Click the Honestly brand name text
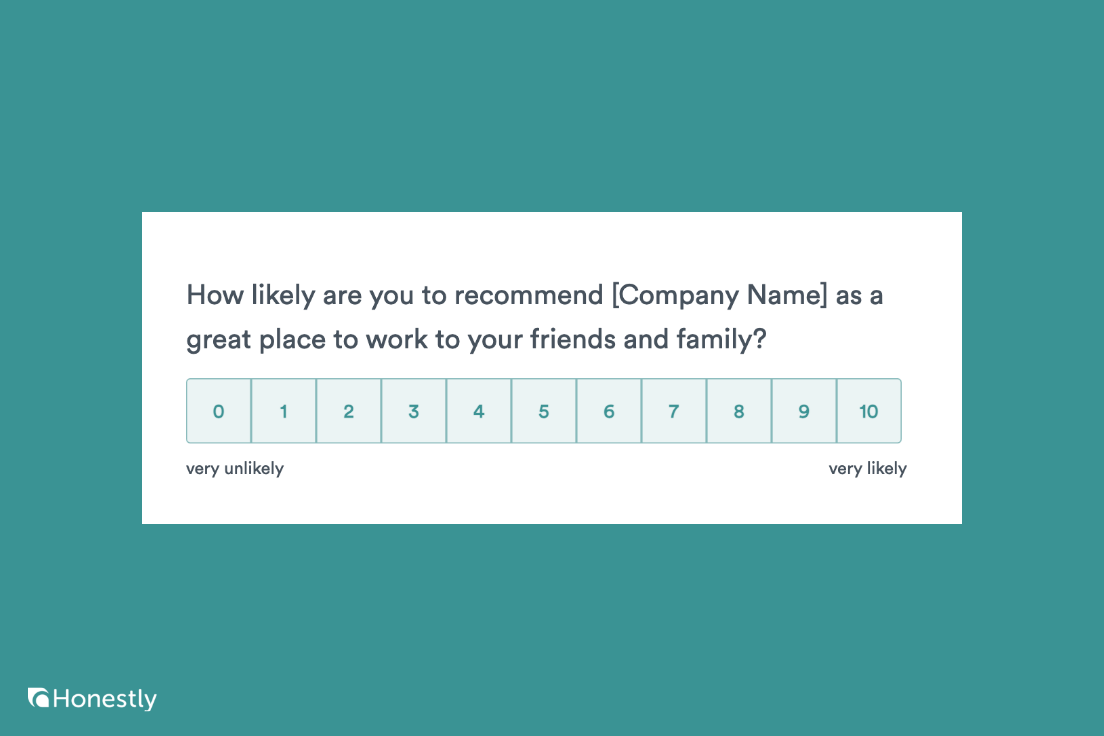Image resolution: width=1104 pixels, height=736 pixels. pos(105,699)
